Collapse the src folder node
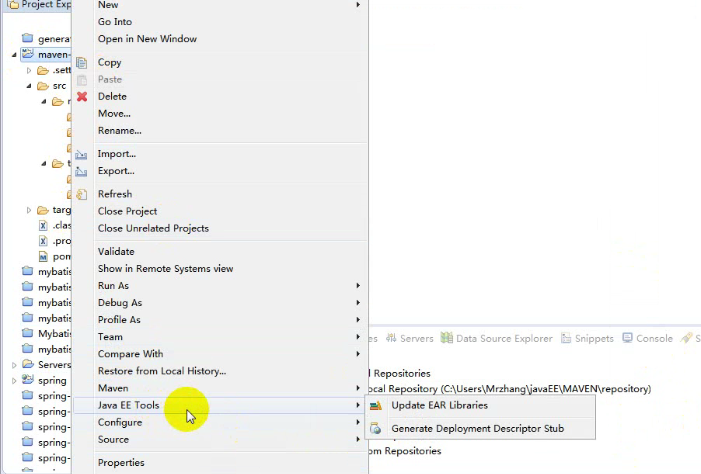701x474 pixels. point(29,86)
